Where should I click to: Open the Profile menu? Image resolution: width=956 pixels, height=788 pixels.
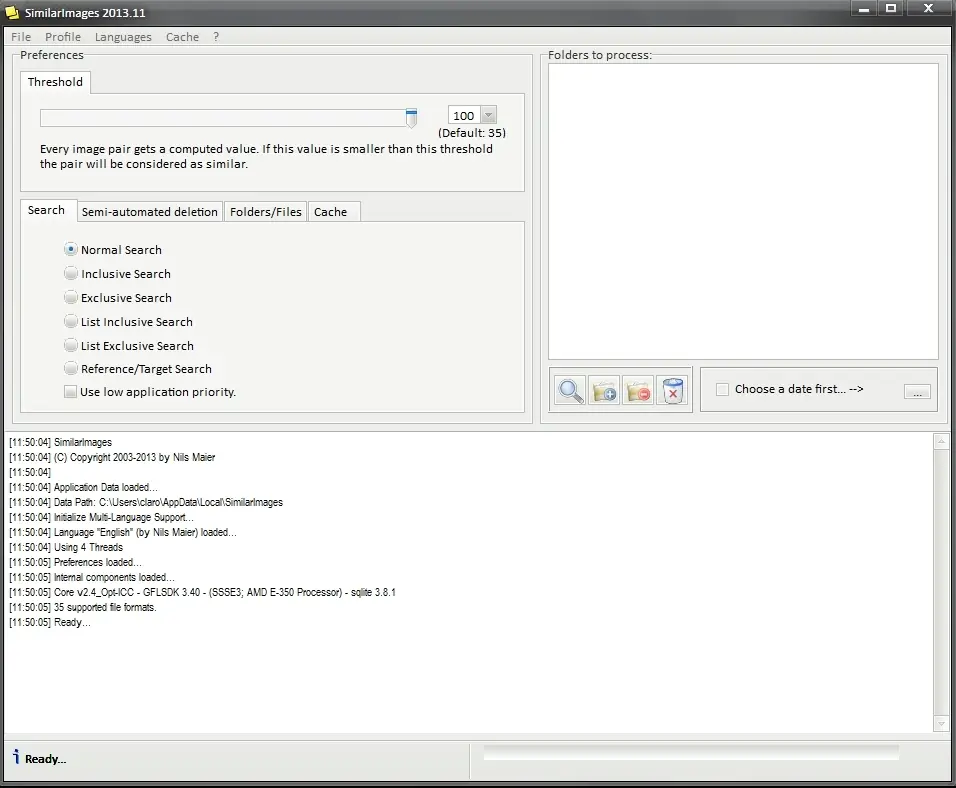click(x=63, y=37)
